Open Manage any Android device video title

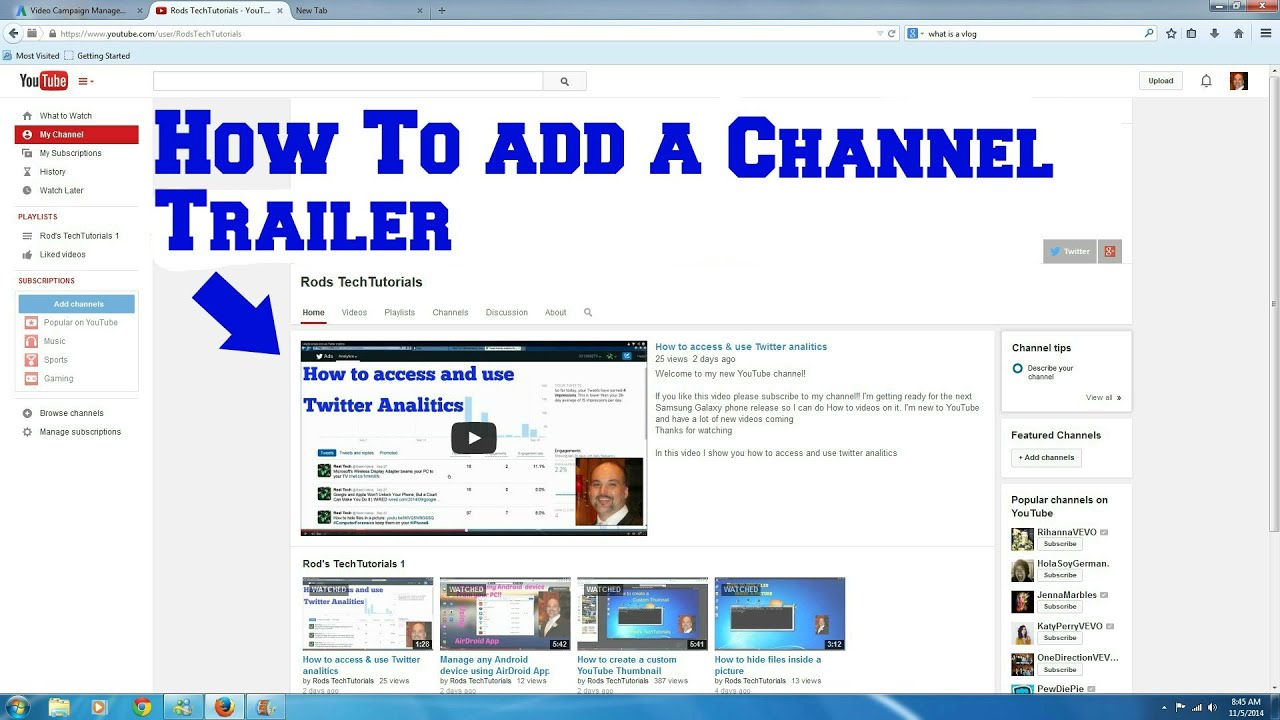pos(495,665)
